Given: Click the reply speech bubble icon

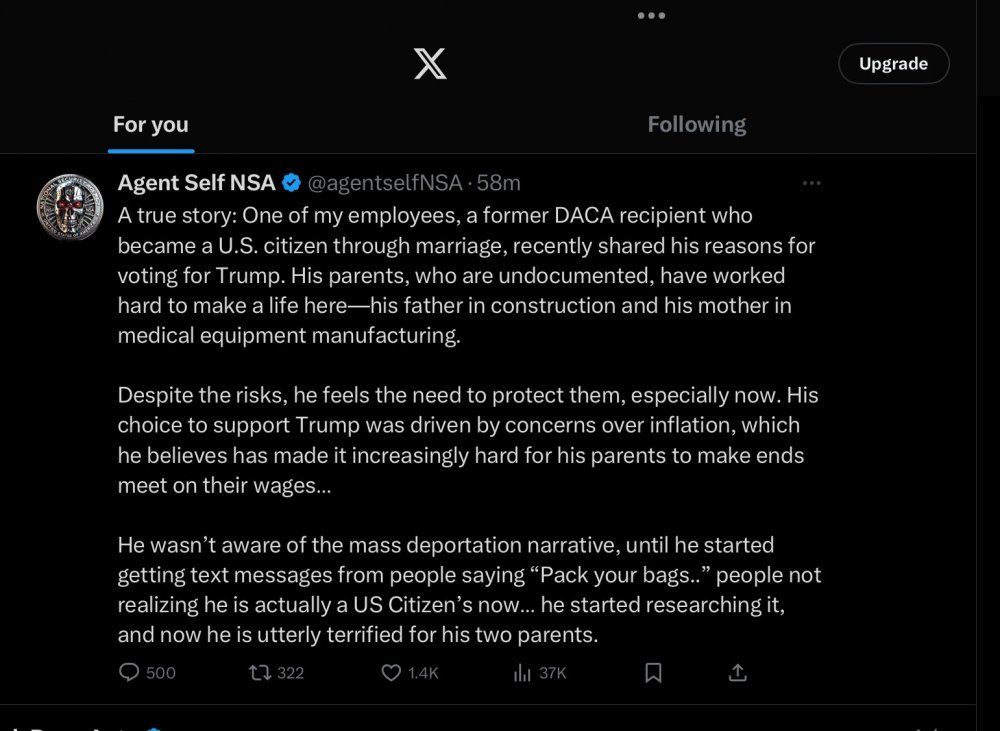Looking at the screenshot, I should coord(129,673).
